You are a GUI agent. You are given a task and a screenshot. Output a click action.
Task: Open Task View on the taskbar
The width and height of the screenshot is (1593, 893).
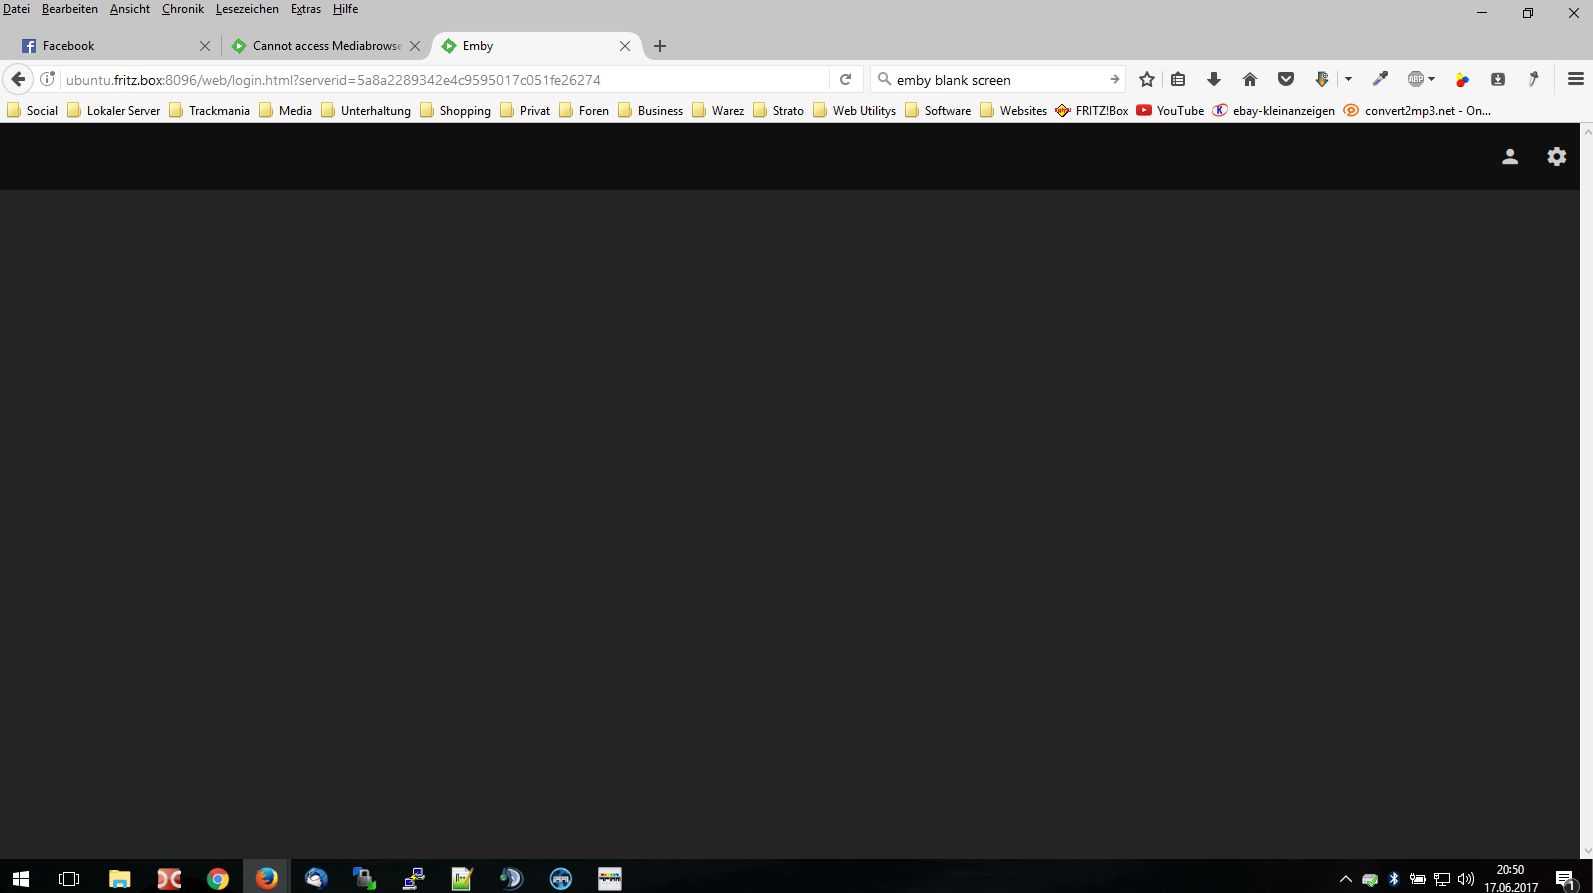point(69,879)
